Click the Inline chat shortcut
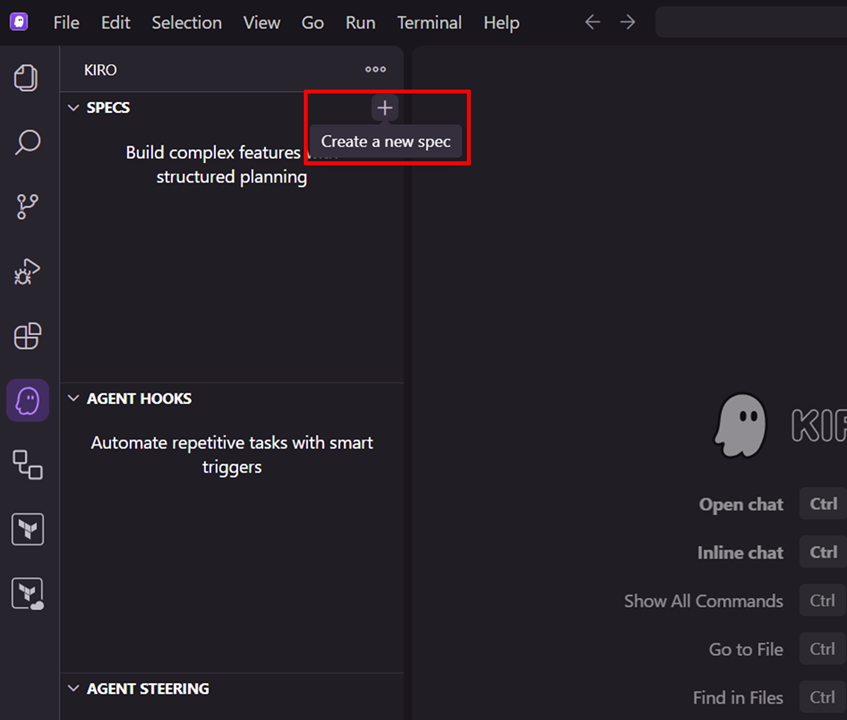The width and height of the screenshot is (847, 720). [x=740, y=553]
